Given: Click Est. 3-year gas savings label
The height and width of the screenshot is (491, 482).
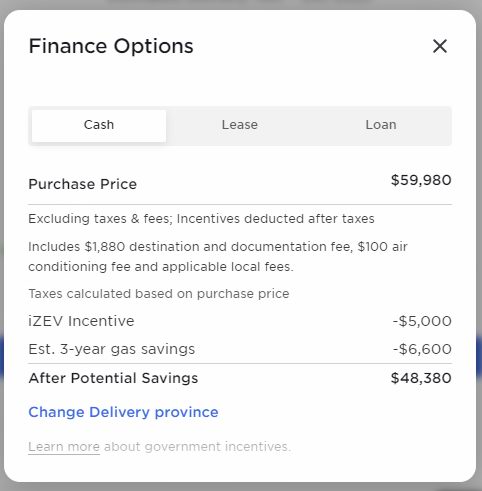Looking at the screenshot, I should pos(112,349).
